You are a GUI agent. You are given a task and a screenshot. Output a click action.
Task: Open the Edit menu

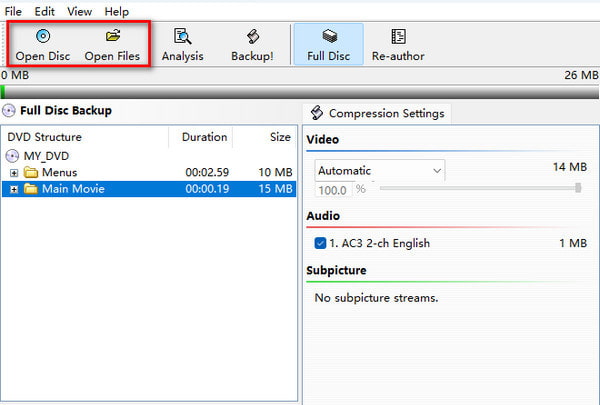pyautogui.click(x=44, y=11)
